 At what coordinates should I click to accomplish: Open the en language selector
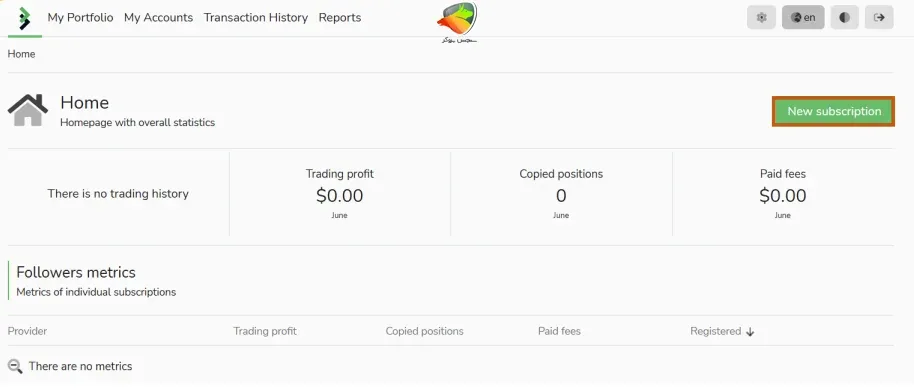point(803,17)
